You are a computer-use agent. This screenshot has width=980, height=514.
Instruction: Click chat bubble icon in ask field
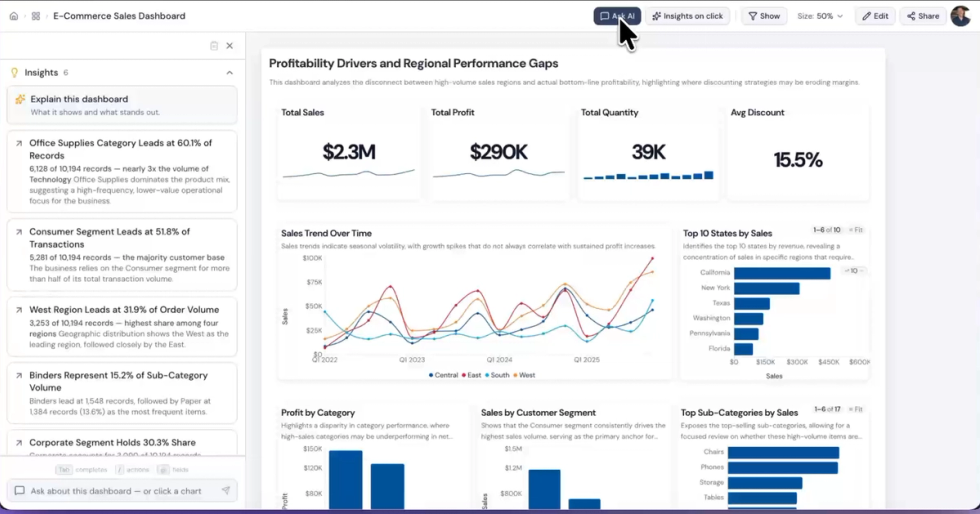point(19,491)
